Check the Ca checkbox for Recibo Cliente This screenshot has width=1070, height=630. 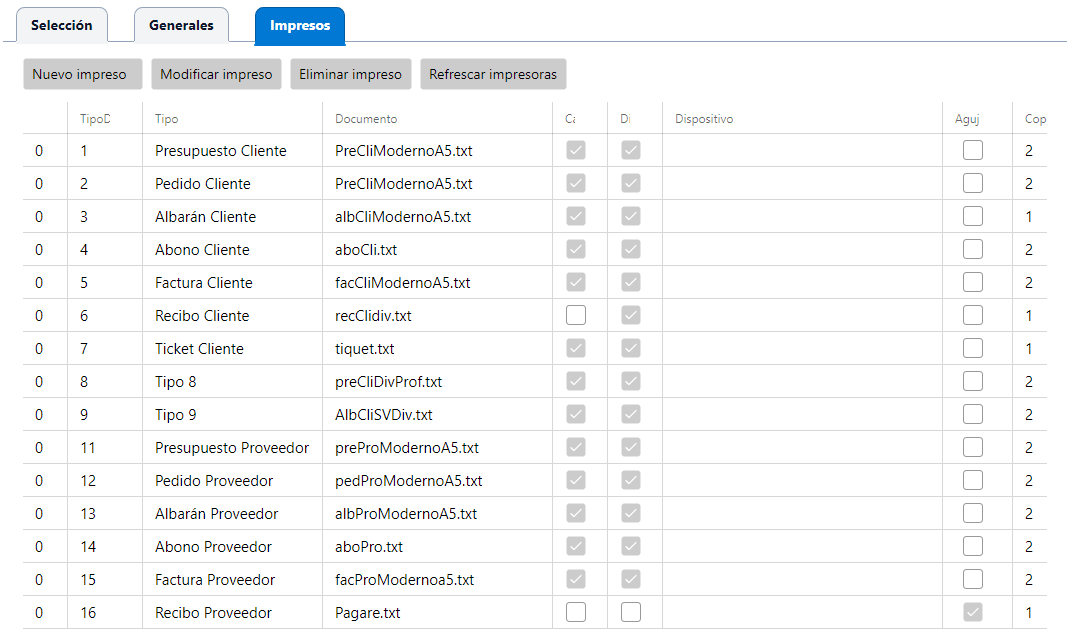(576, 315)
